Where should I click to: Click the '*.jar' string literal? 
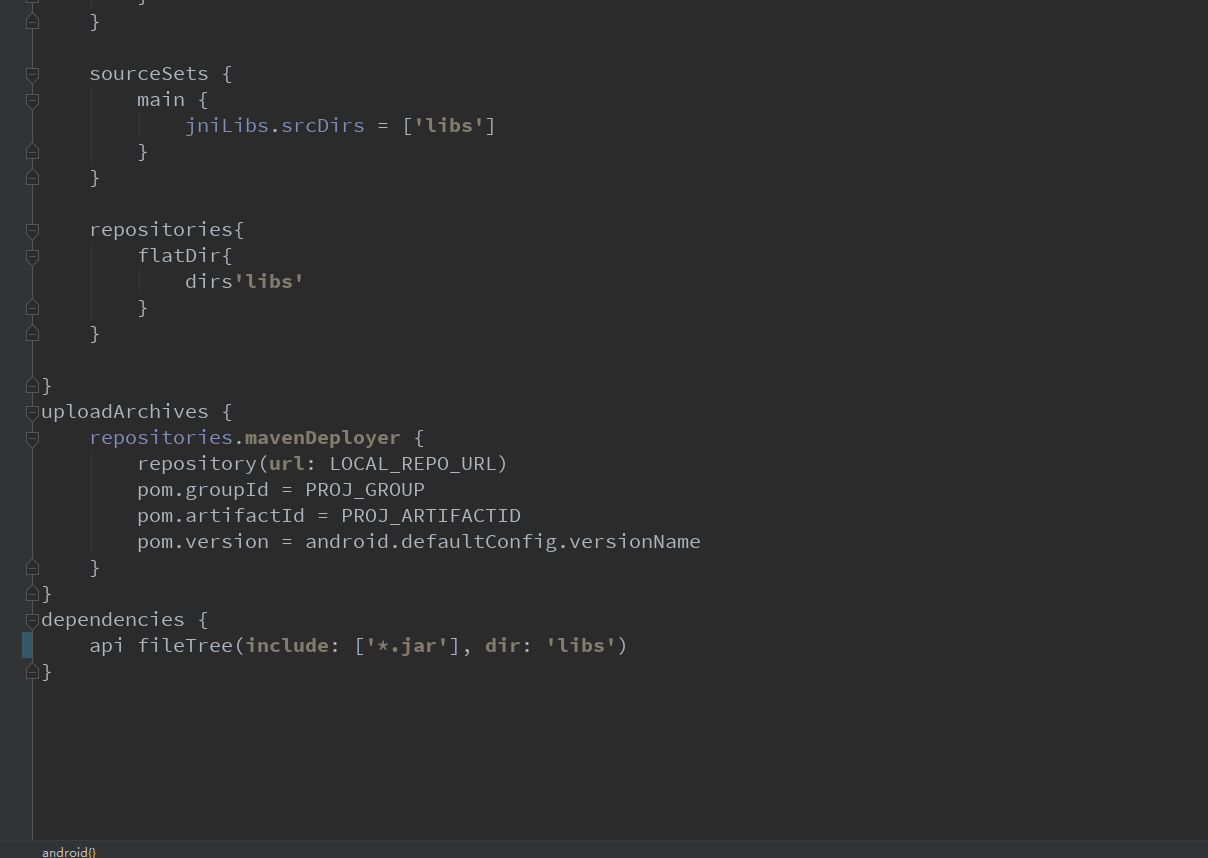[x=406, y=646]
